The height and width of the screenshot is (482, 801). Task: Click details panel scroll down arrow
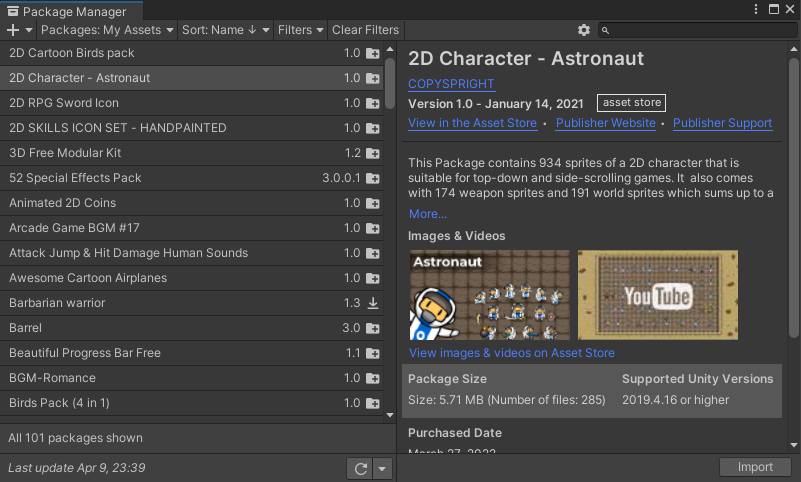pyautogui.click(x=794, y=445)
